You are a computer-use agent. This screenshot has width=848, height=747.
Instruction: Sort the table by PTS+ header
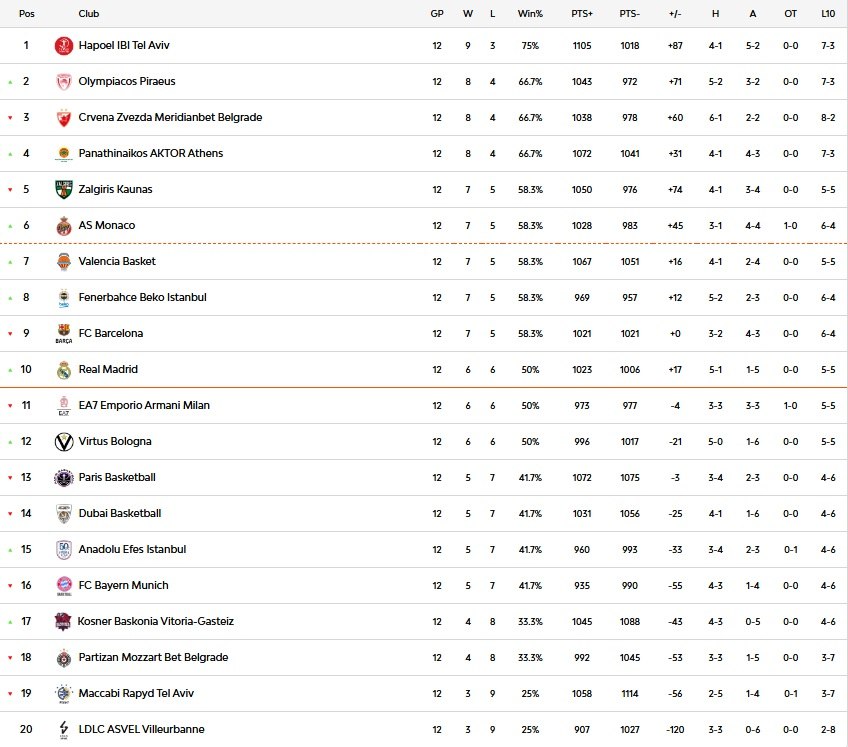(581, 14)
